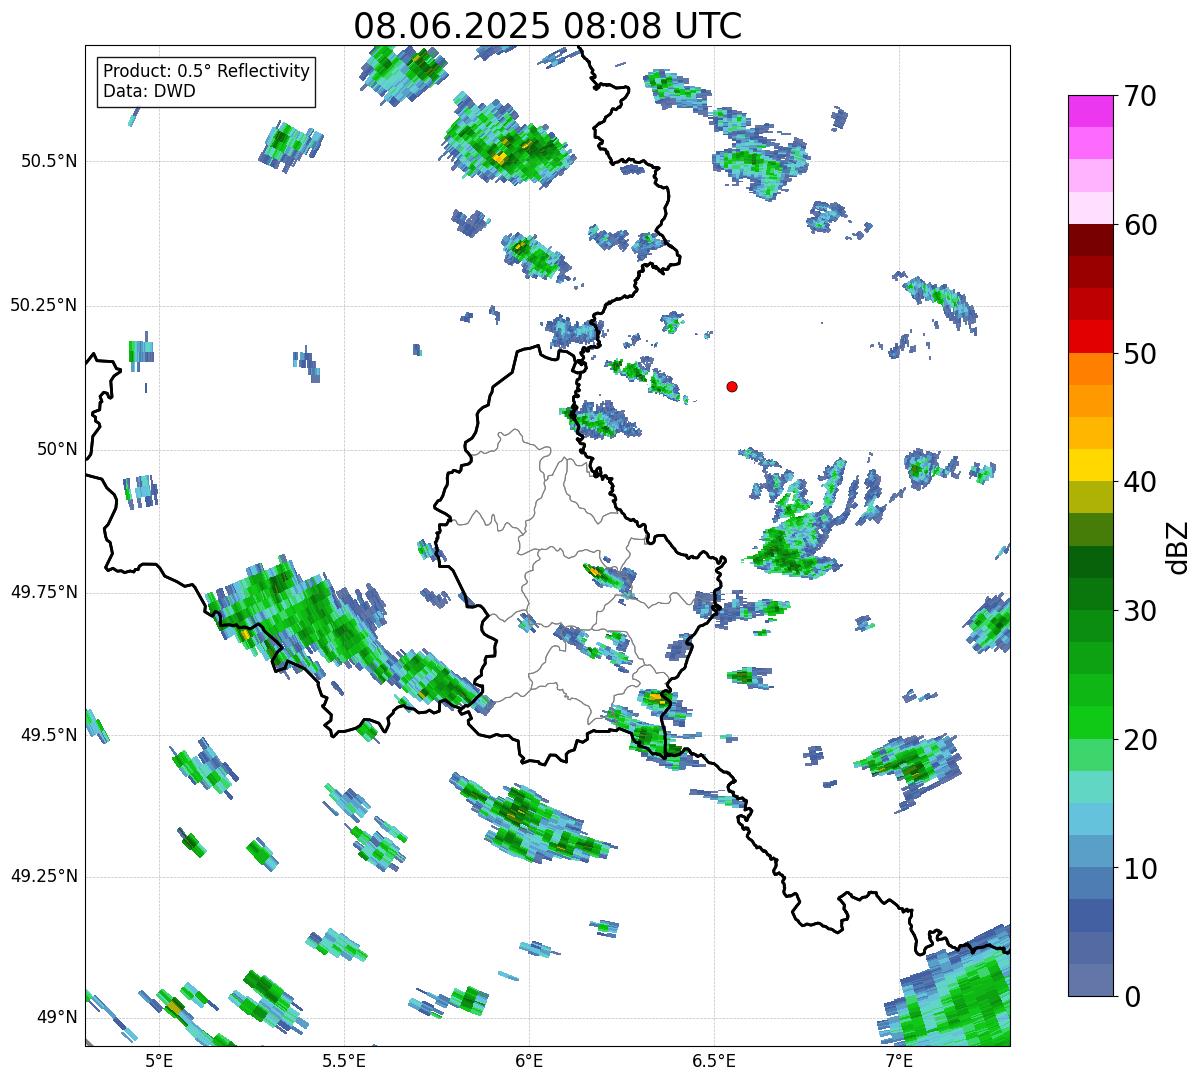Click latitude label 50°N
This screenshot has height=1081, width=1202.
(57, 449)
